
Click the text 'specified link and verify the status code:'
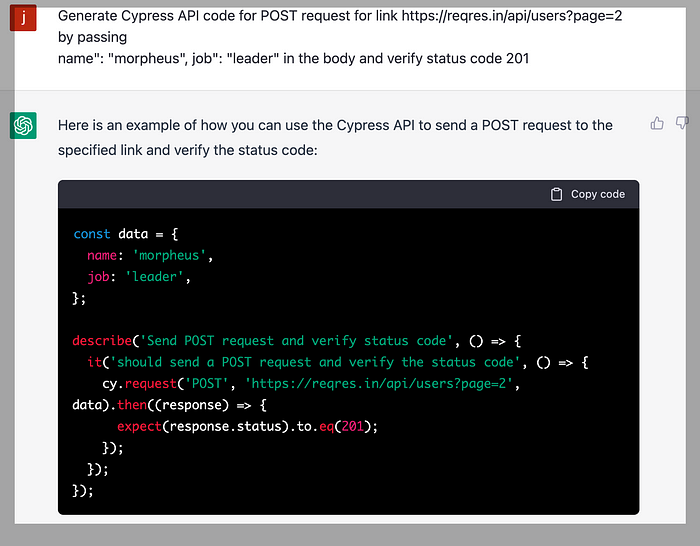[188, 150]
